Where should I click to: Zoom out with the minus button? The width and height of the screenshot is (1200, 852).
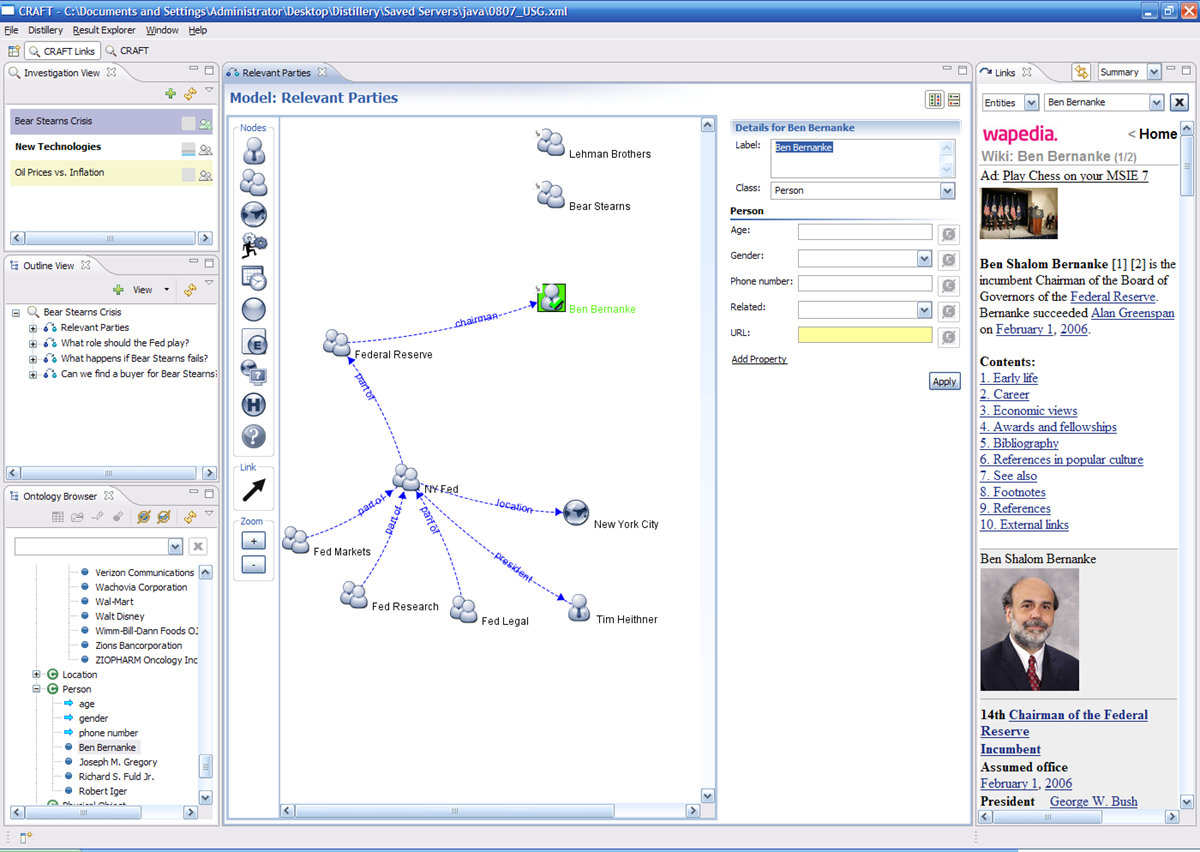[x=254, y=565]
